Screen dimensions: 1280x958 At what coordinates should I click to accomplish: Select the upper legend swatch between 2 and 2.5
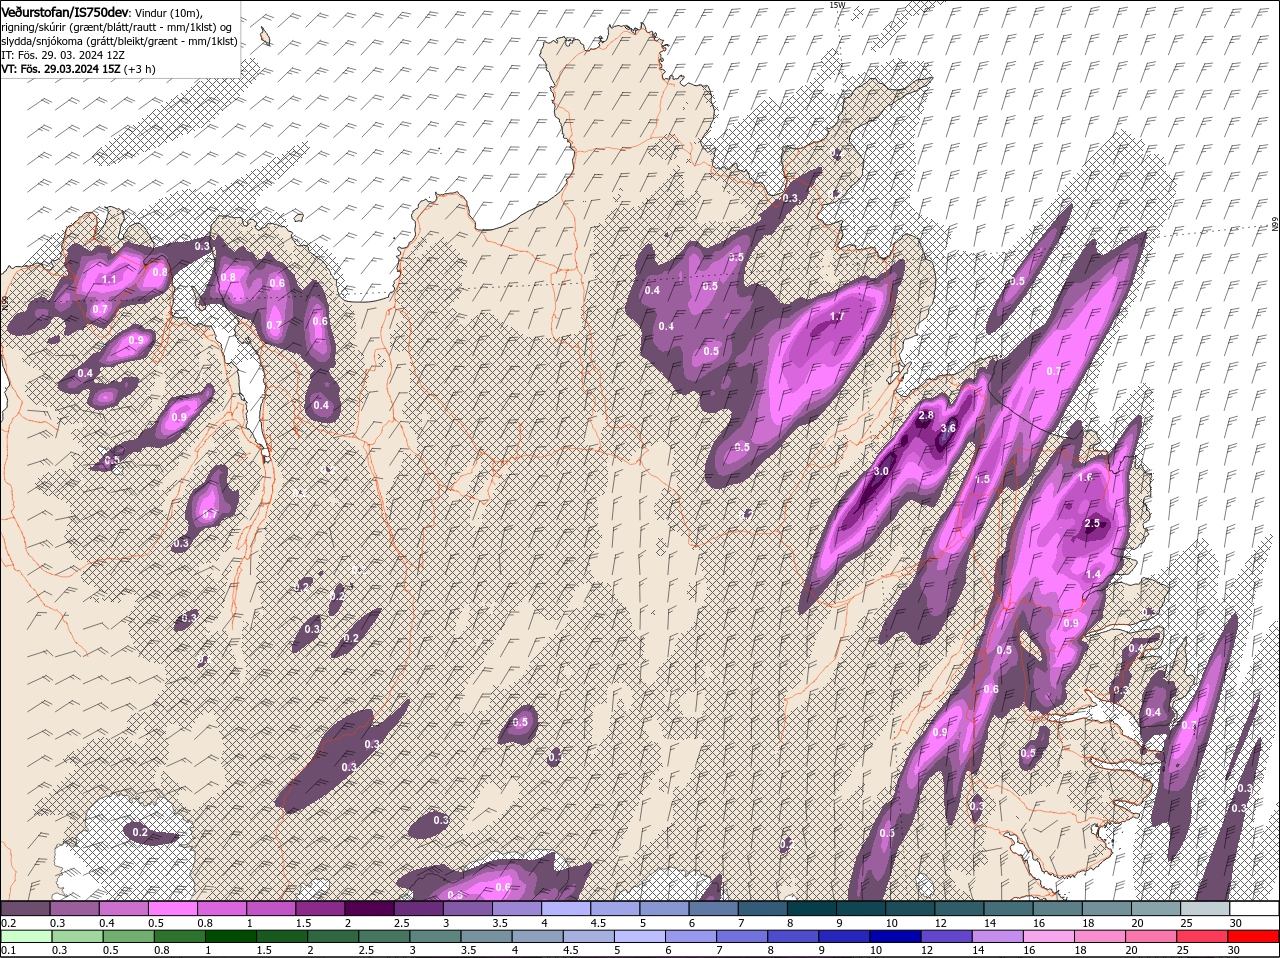[369, 908]
